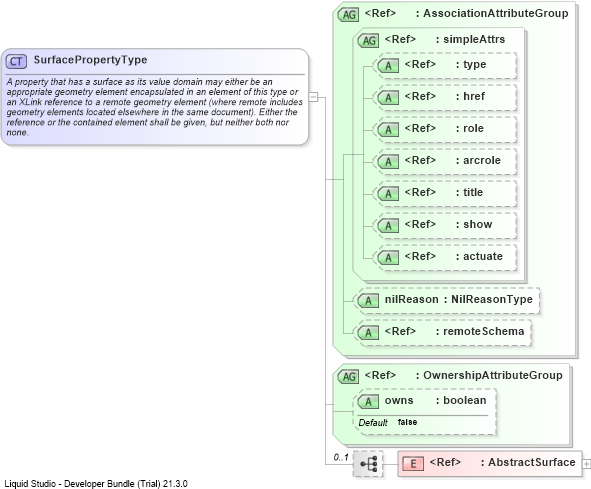The width and height of the screenshot is (591, 489).
Task: Select the AssociationAttributeGroup label
Action: tap(496, 13)
